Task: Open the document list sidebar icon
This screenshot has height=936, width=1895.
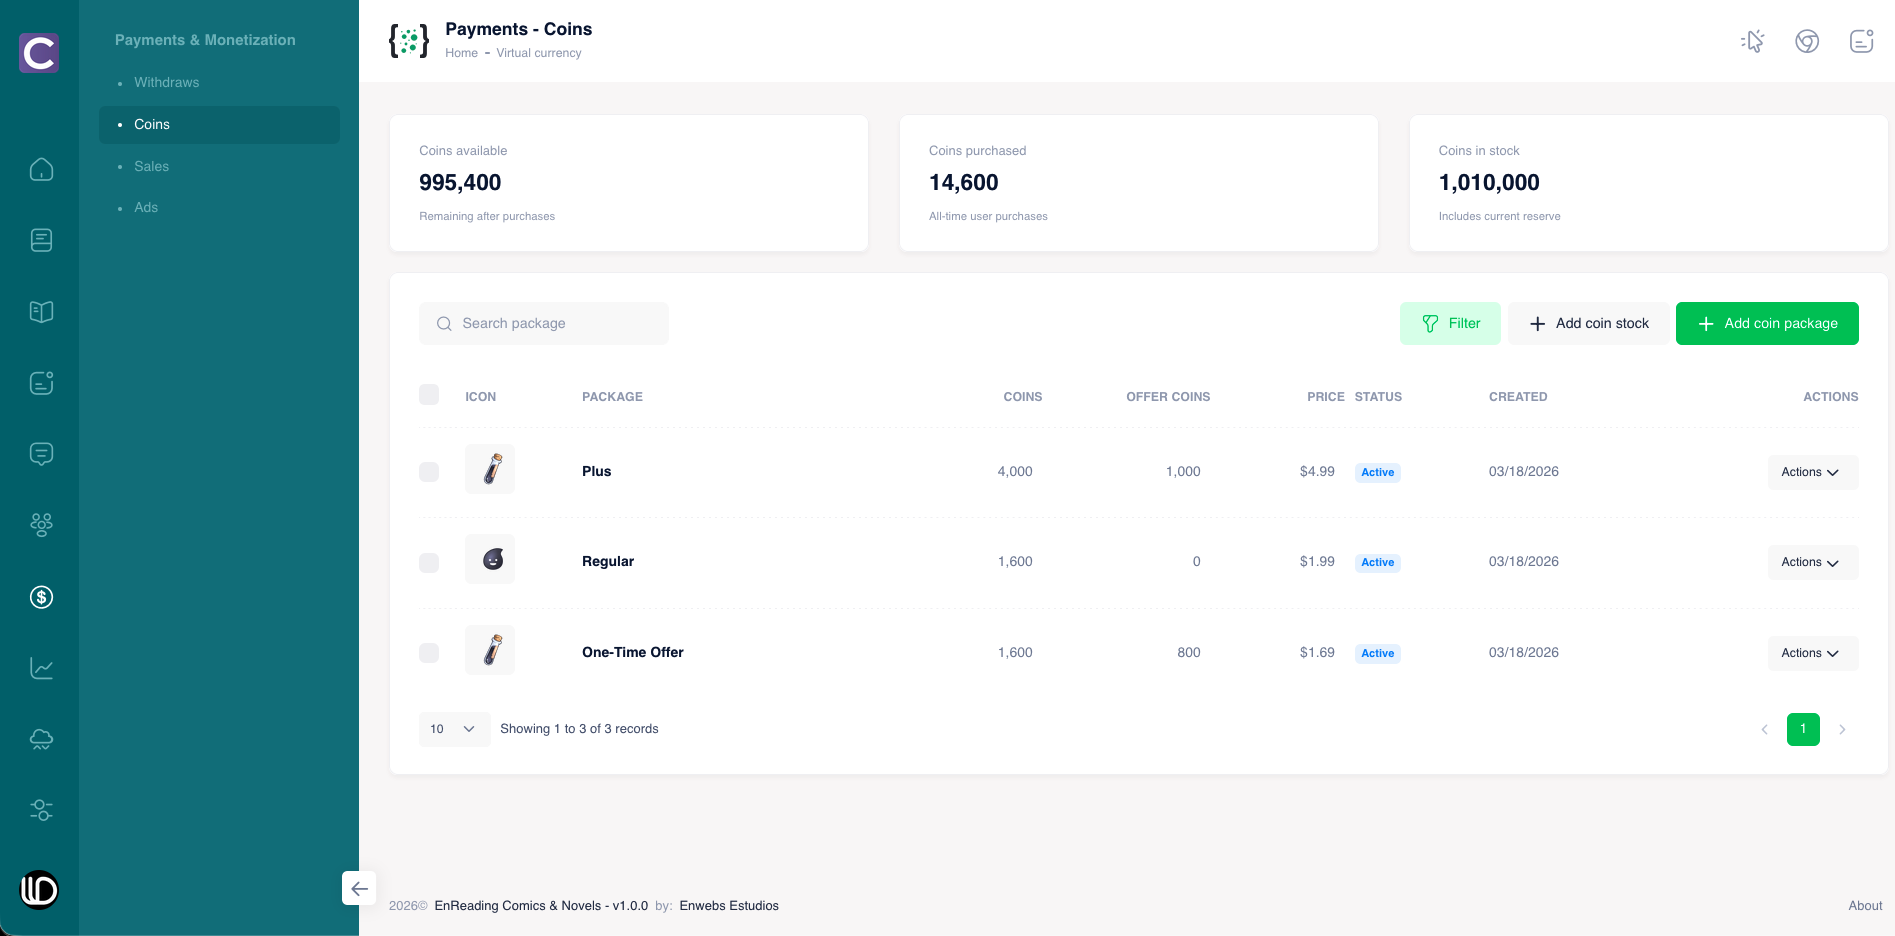Action: [41, 240]
